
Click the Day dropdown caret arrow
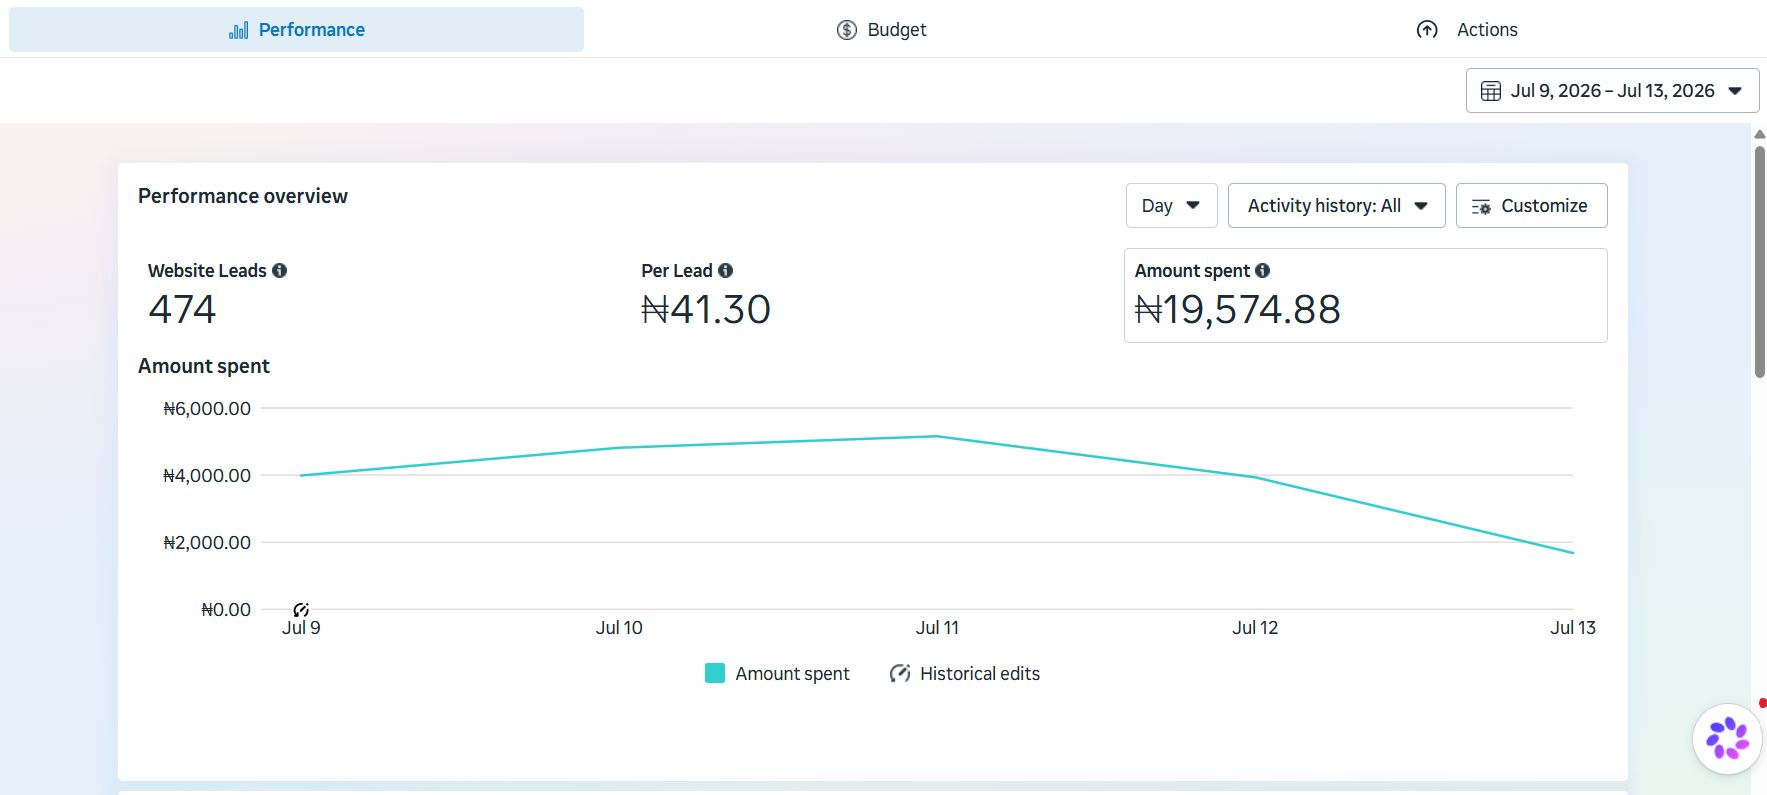1193,205
